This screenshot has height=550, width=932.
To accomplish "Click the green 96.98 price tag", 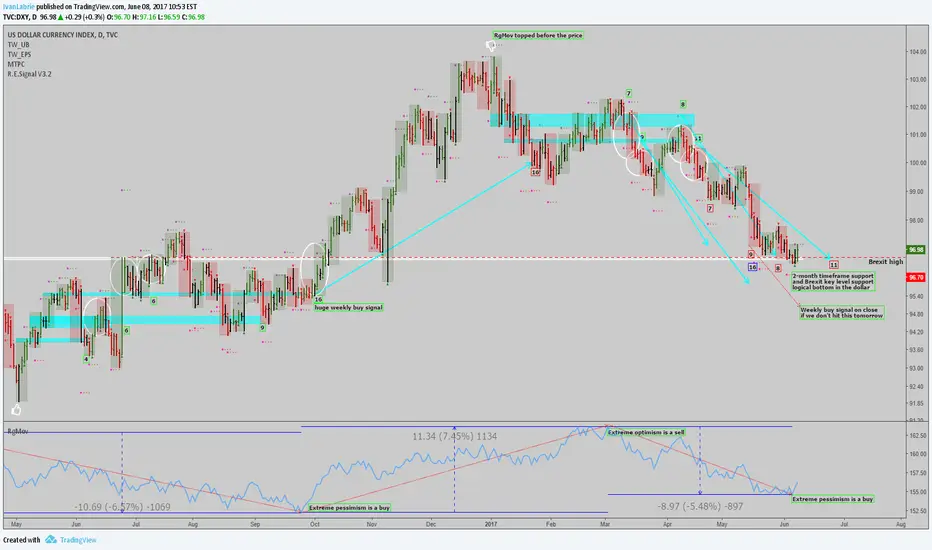I will (916, 250).
